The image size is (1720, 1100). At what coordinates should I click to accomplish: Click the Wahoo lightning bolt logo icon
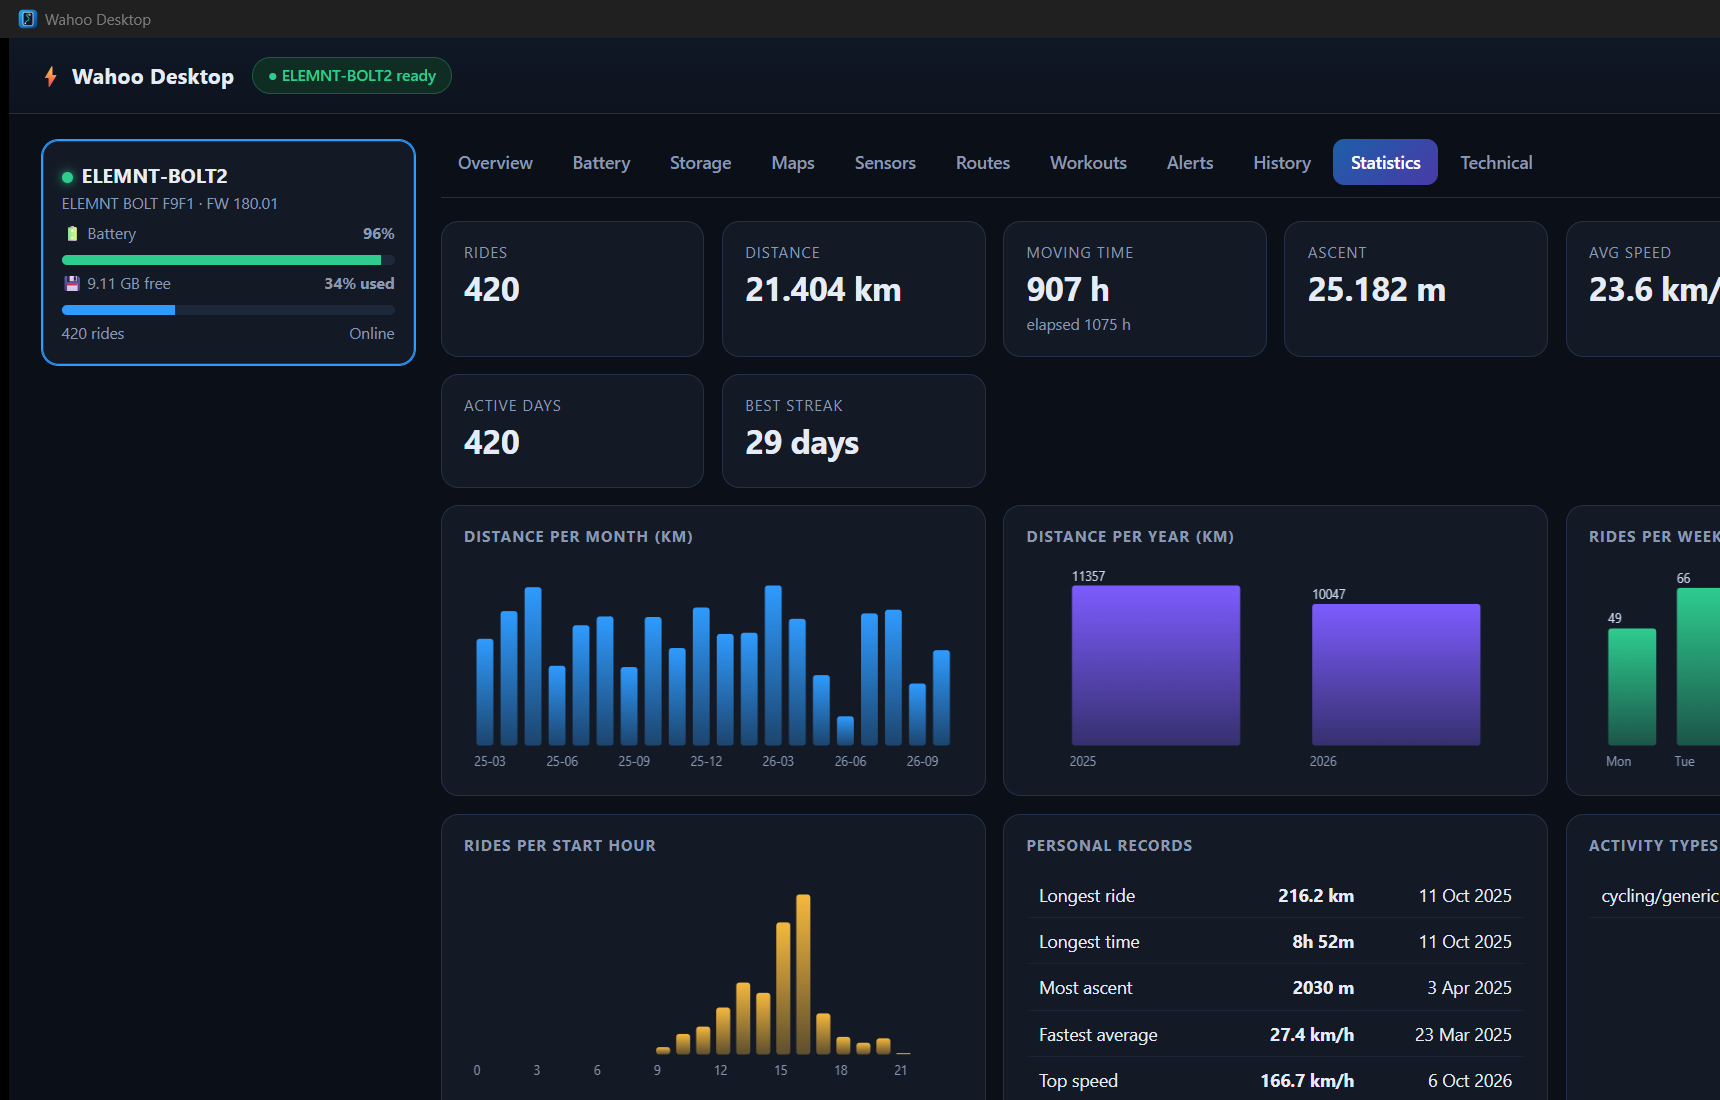tap(51, 77)
